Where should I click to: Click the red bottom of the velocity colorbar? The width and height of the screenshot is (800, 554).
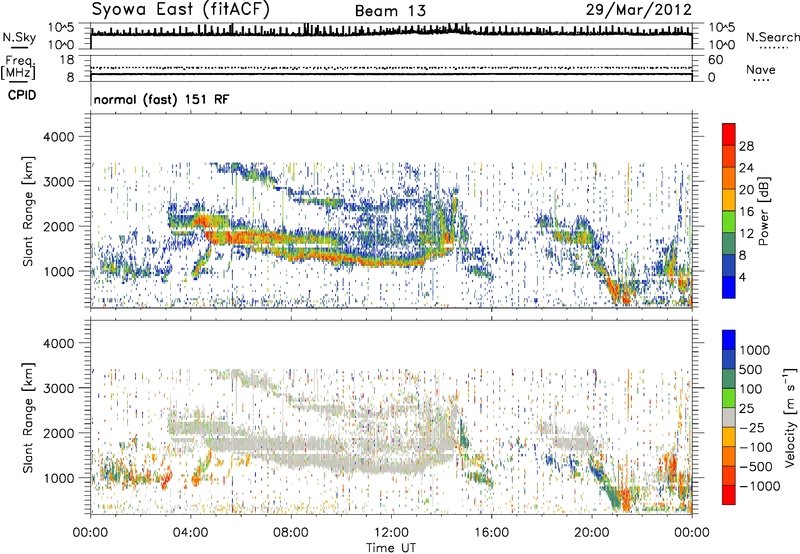[729, 495]
